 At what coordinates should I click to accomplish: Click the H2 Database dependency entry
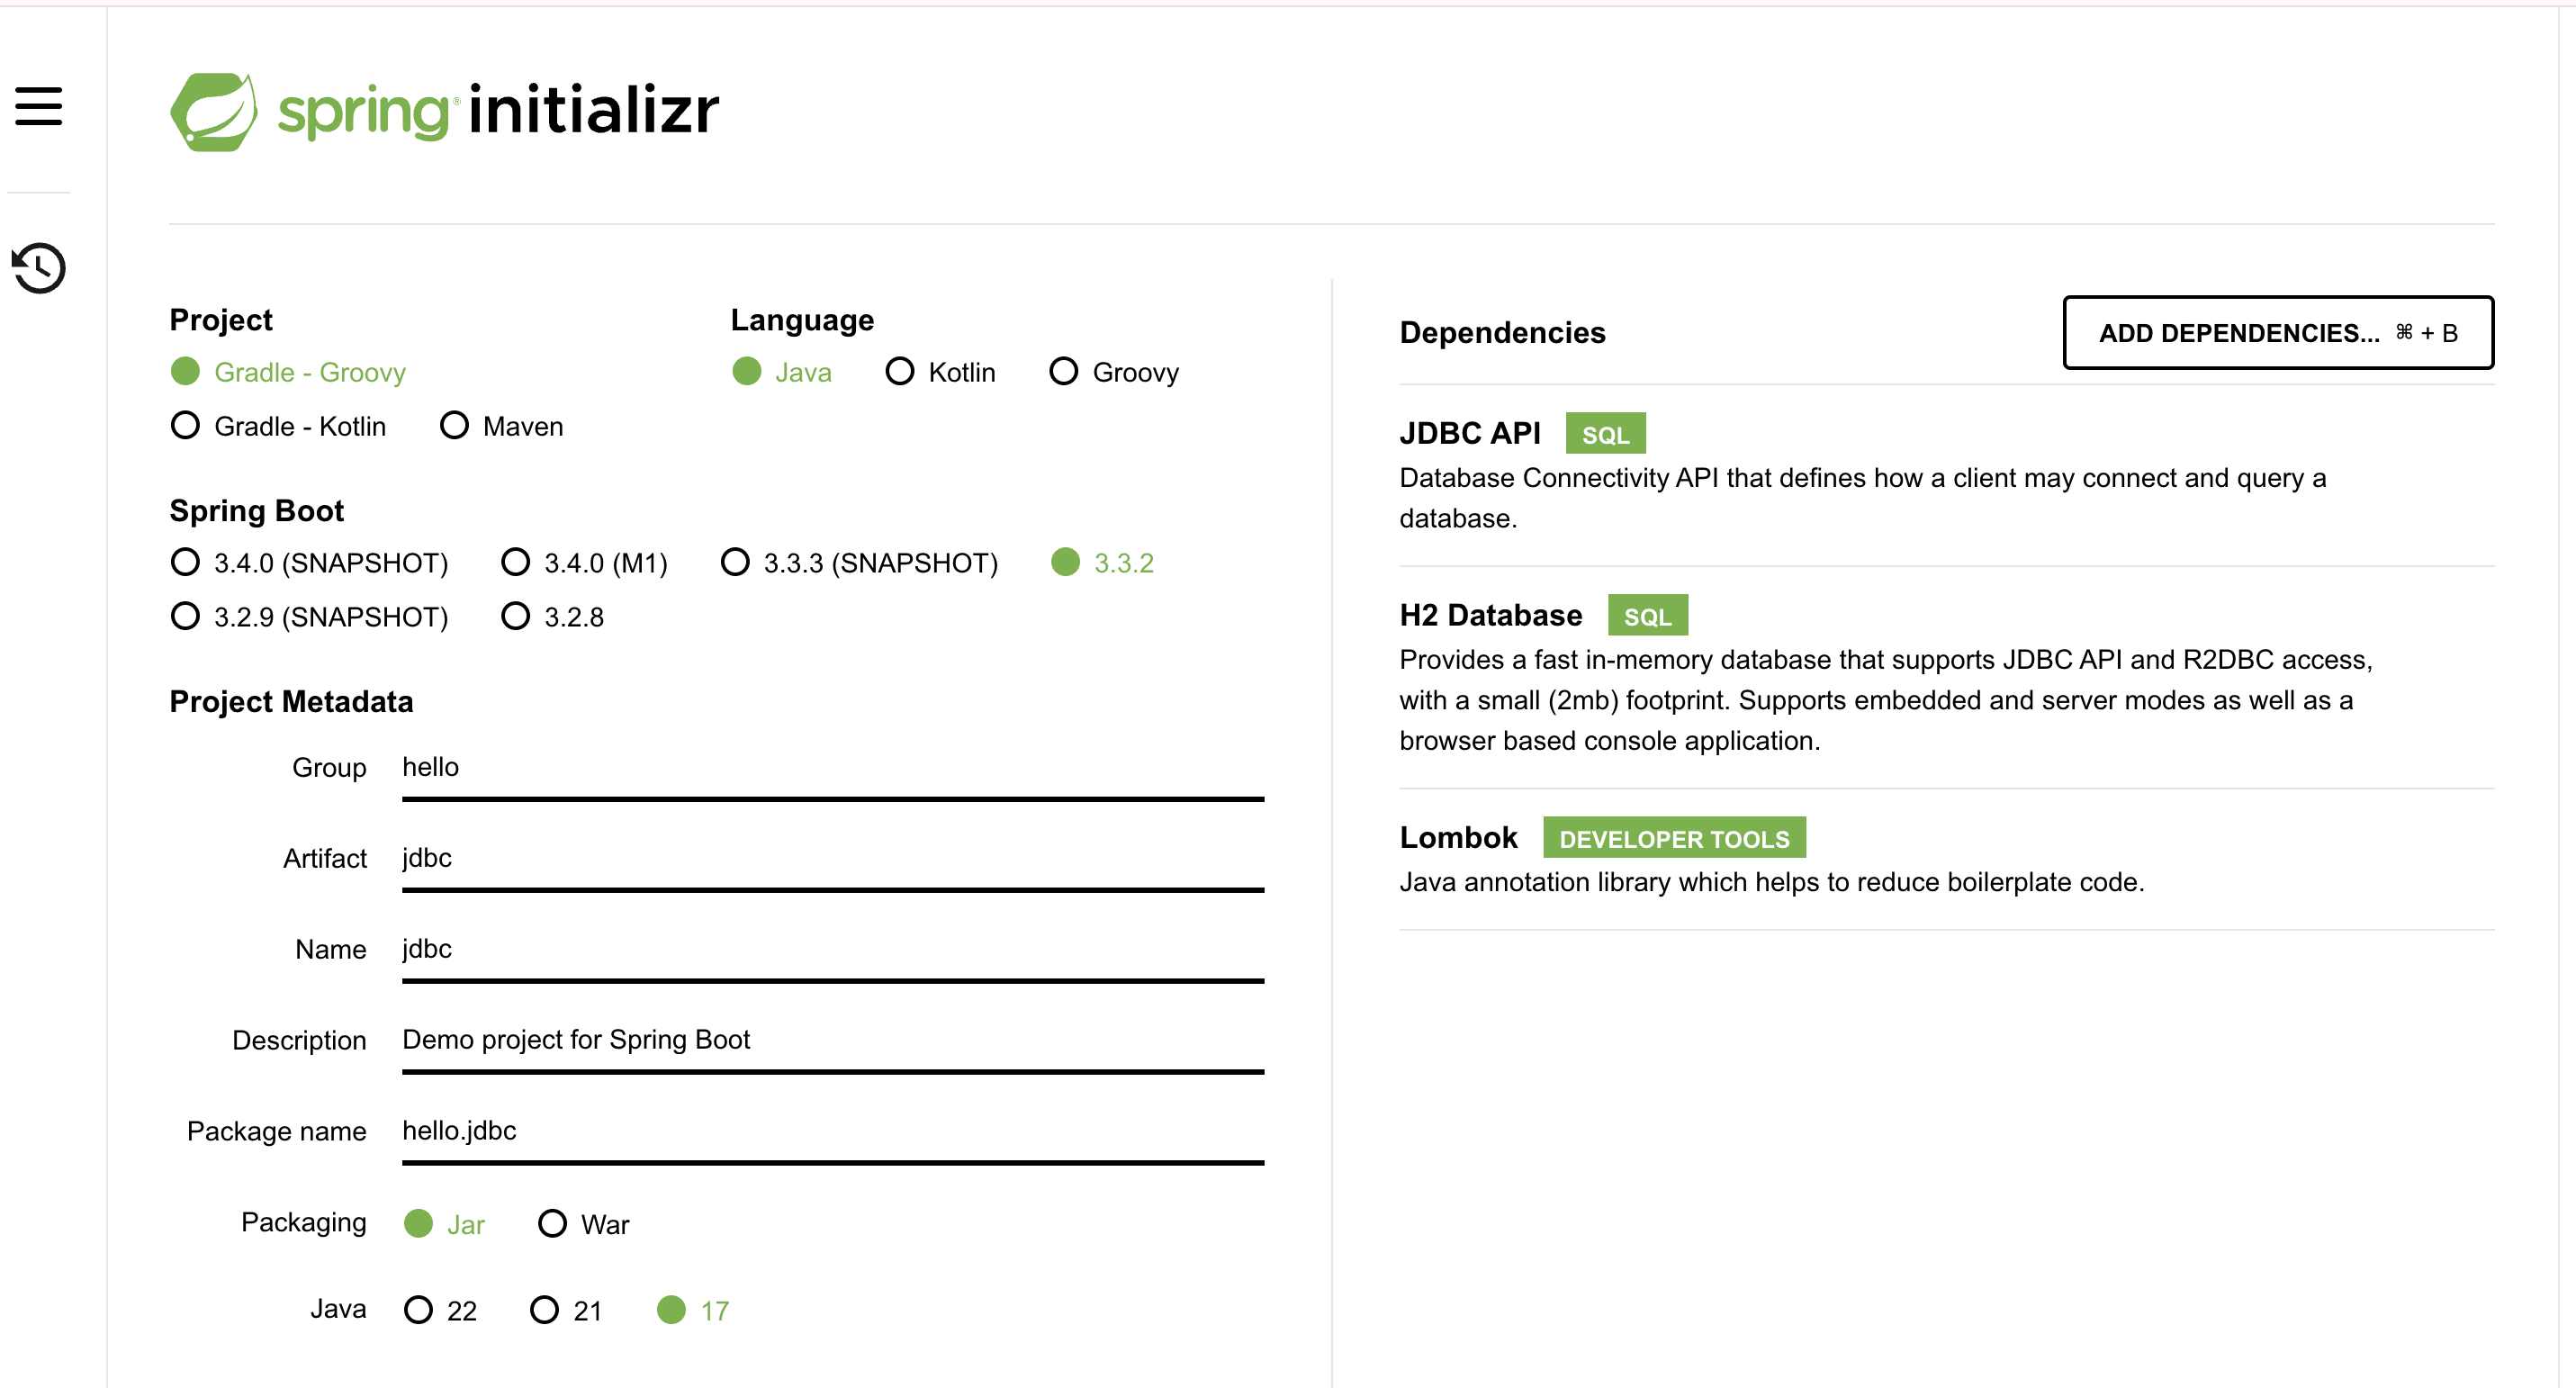coord(1490,616)
